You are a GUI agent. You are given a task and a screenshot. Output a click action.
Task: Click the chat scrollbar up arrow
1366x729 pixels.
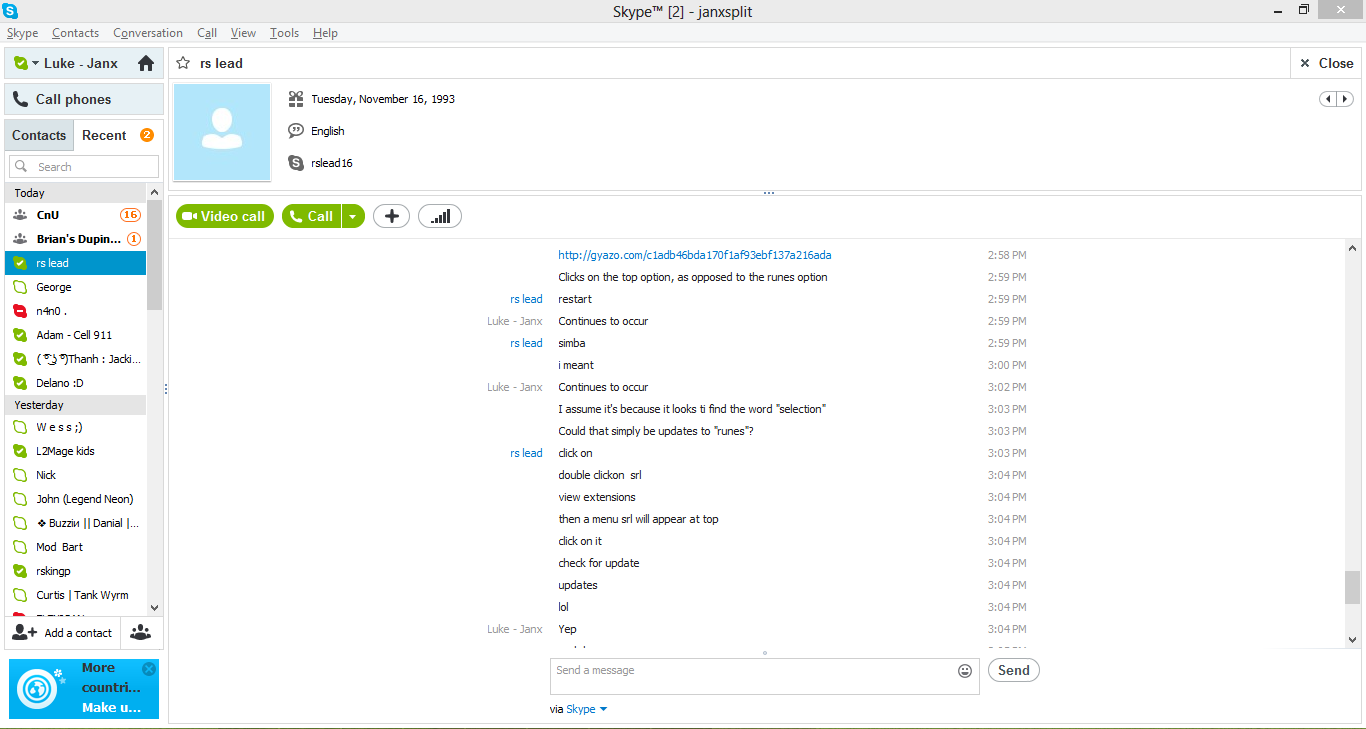(x=1352, y=248)
